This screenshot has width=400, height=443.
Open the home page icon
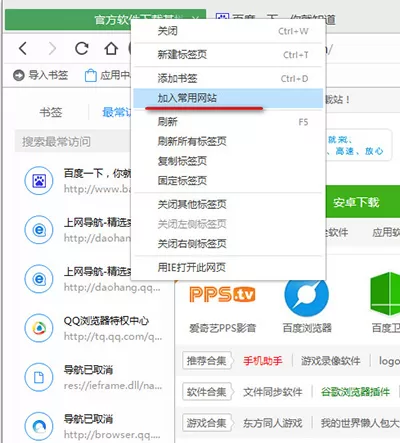(111, 49)
